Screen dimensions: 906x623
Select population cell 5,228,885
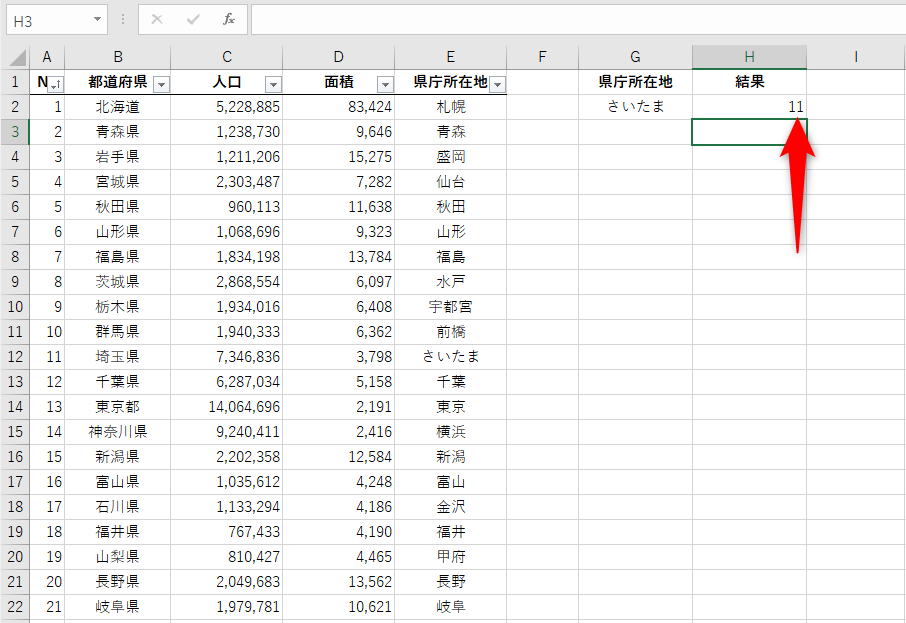227,106
